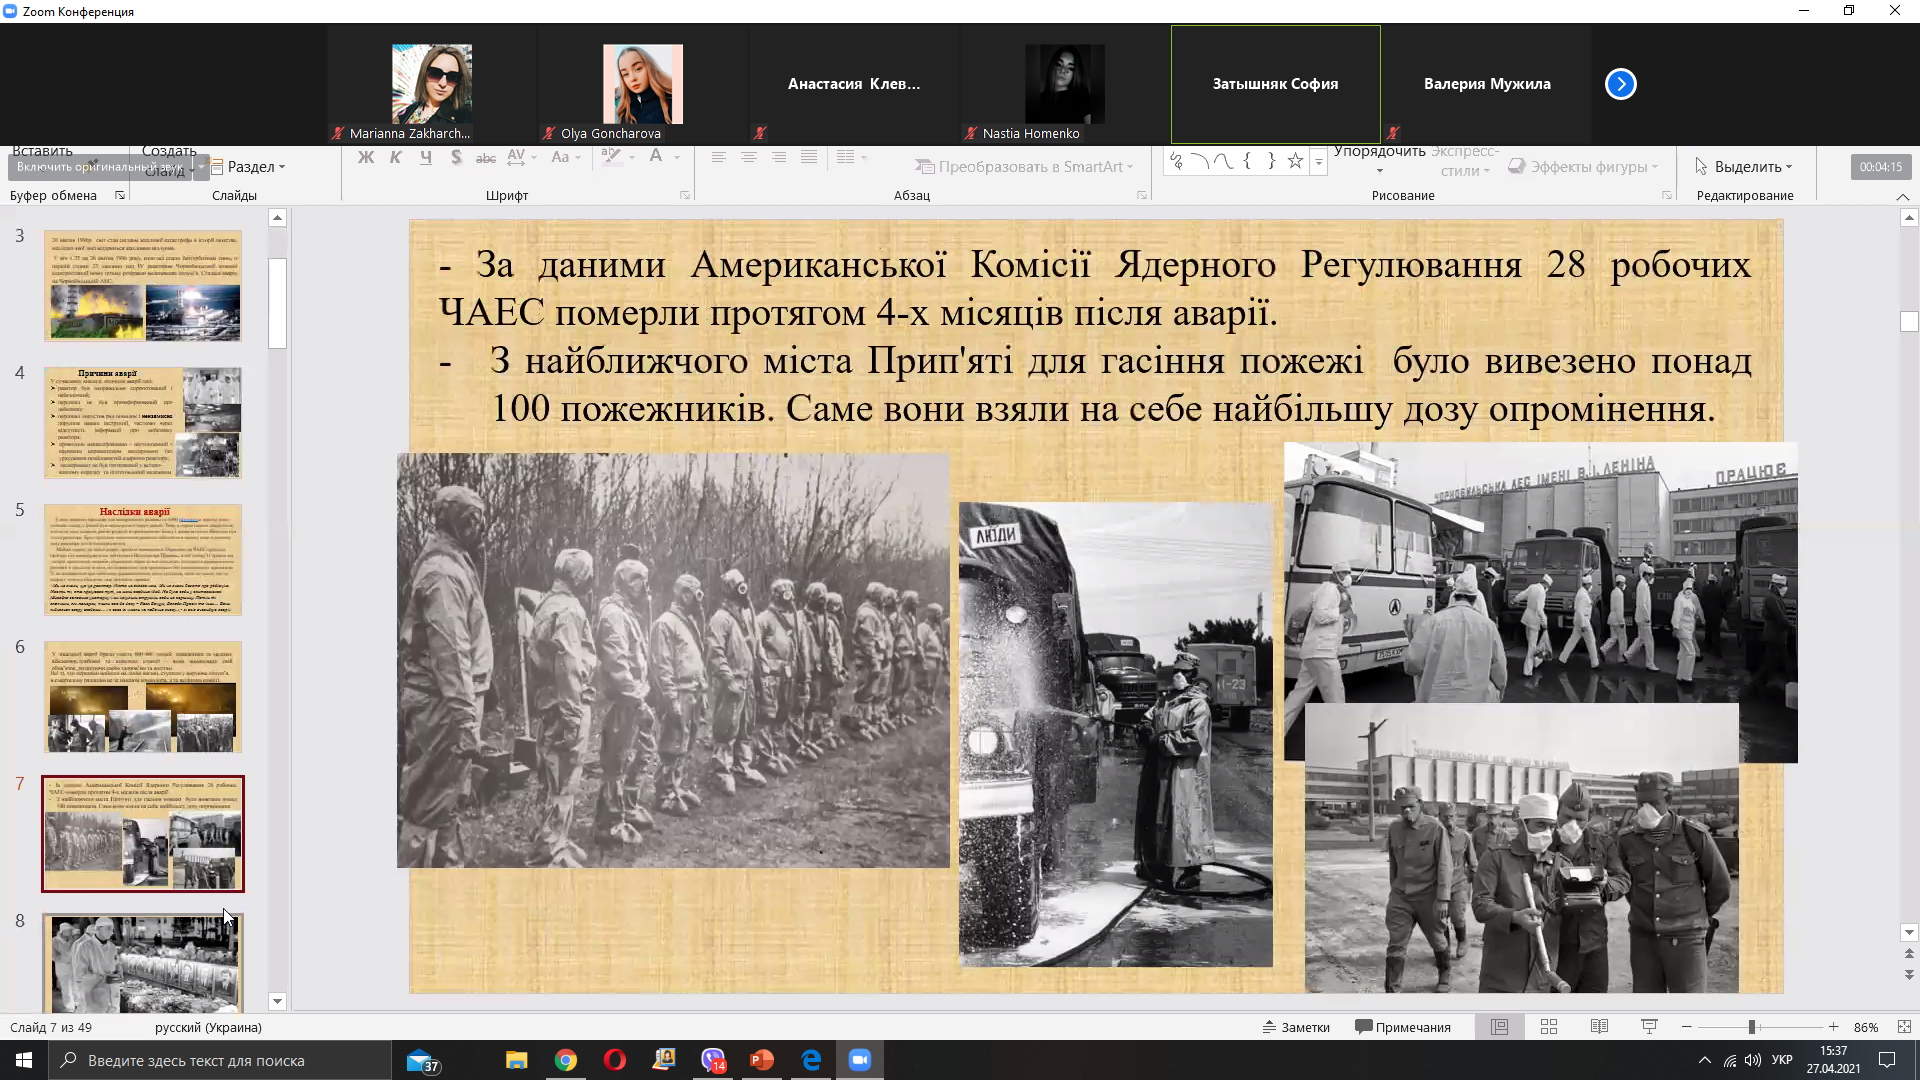Open slide 4 'Причини аварії' thumbnail
The image size is (1920, 1080).
click(143, 423)
